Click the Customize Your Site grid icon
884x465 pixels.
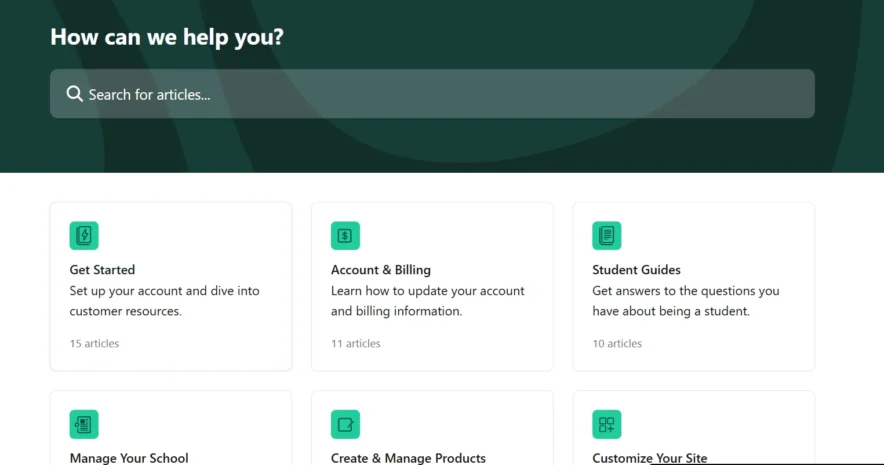pyautogui.click(x=606, y=424)
